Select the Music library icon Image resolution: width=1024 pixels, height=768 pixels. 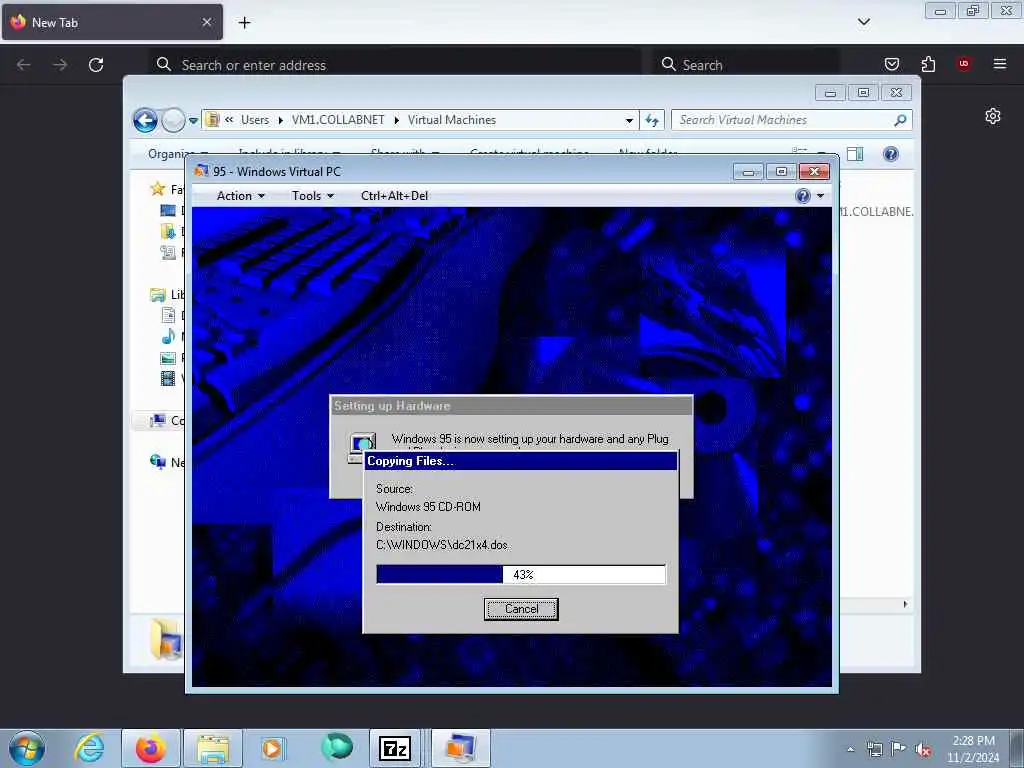[168, 336]
